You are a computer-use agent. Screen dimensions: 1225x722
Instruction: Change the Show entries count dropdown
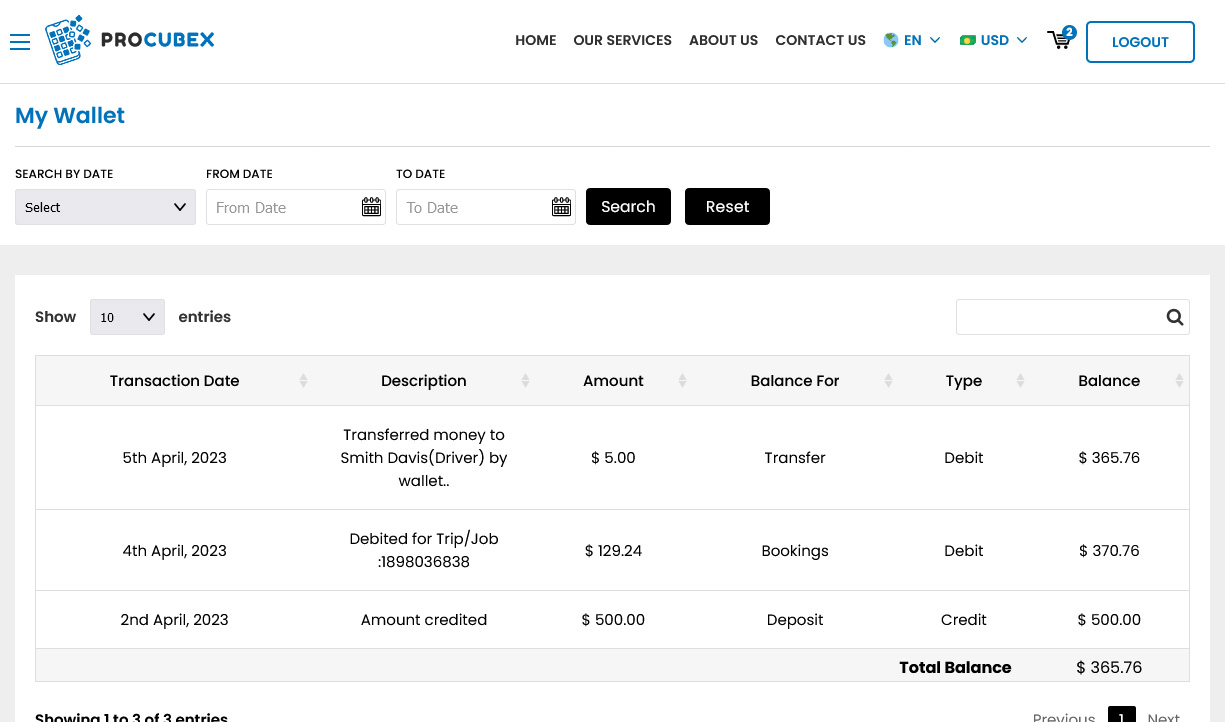tap(127, 317)
